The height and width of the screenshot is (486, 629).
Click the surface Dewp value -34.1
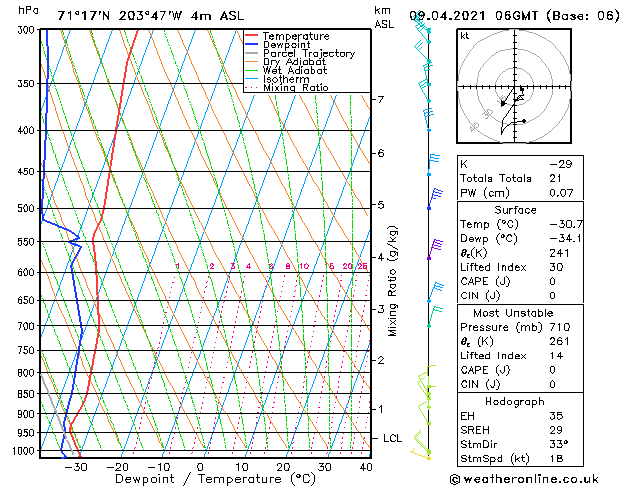click(x=565, y=239)
